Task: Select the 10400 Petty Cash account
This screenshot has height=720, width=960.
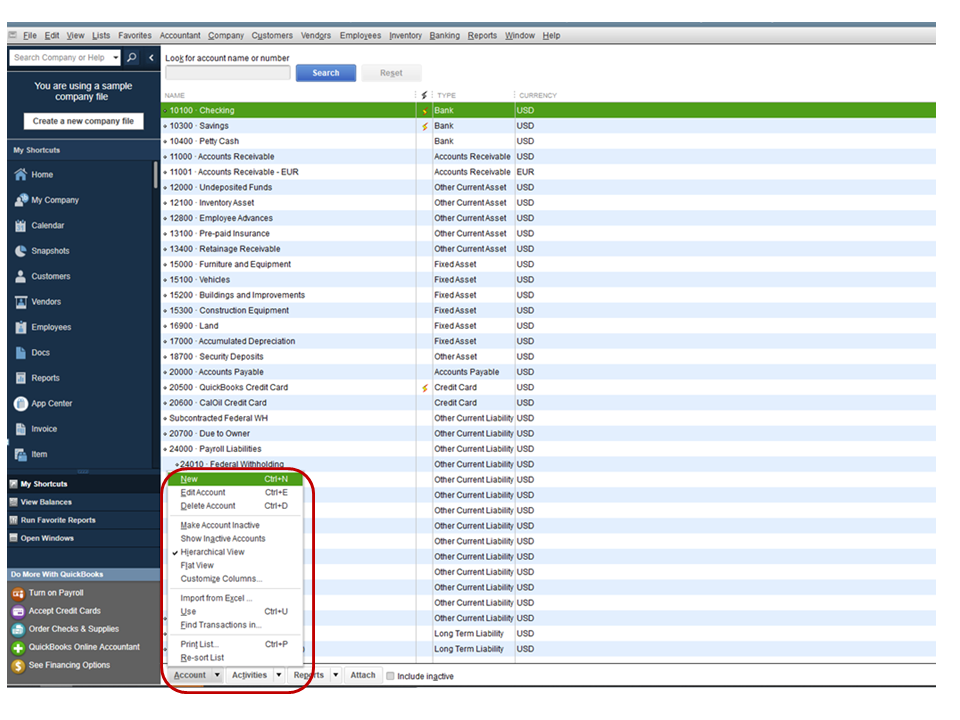Action: [x=549, y=141]
